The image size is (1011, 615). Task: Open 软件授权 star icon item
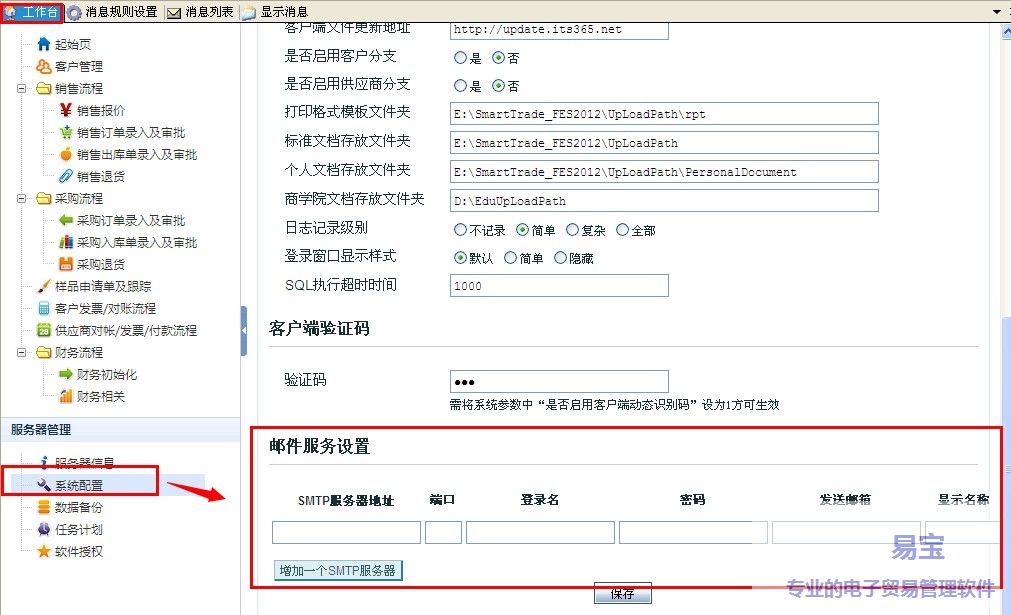(x=78, y=551)
